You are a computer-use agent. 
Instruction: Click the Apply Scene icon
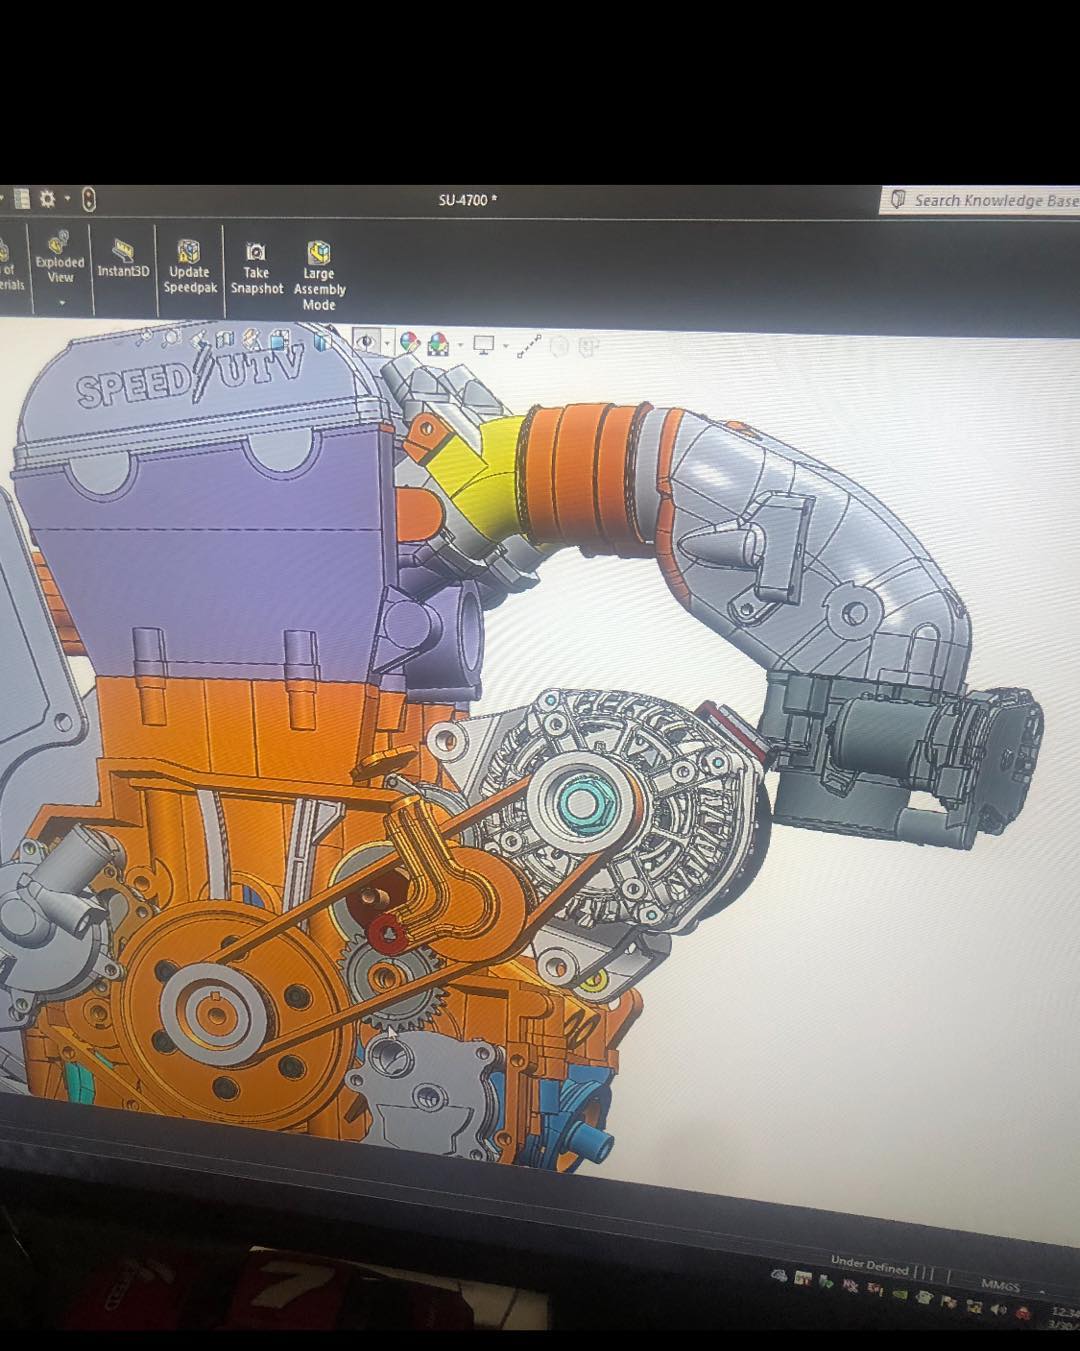coord(438,344)
